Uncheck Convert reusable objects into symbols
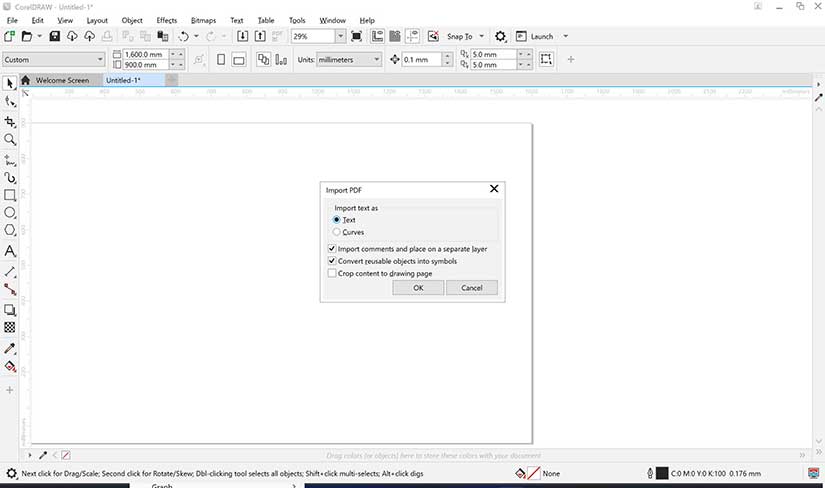This screenshot has width=825, height=488. coord(331,261)
